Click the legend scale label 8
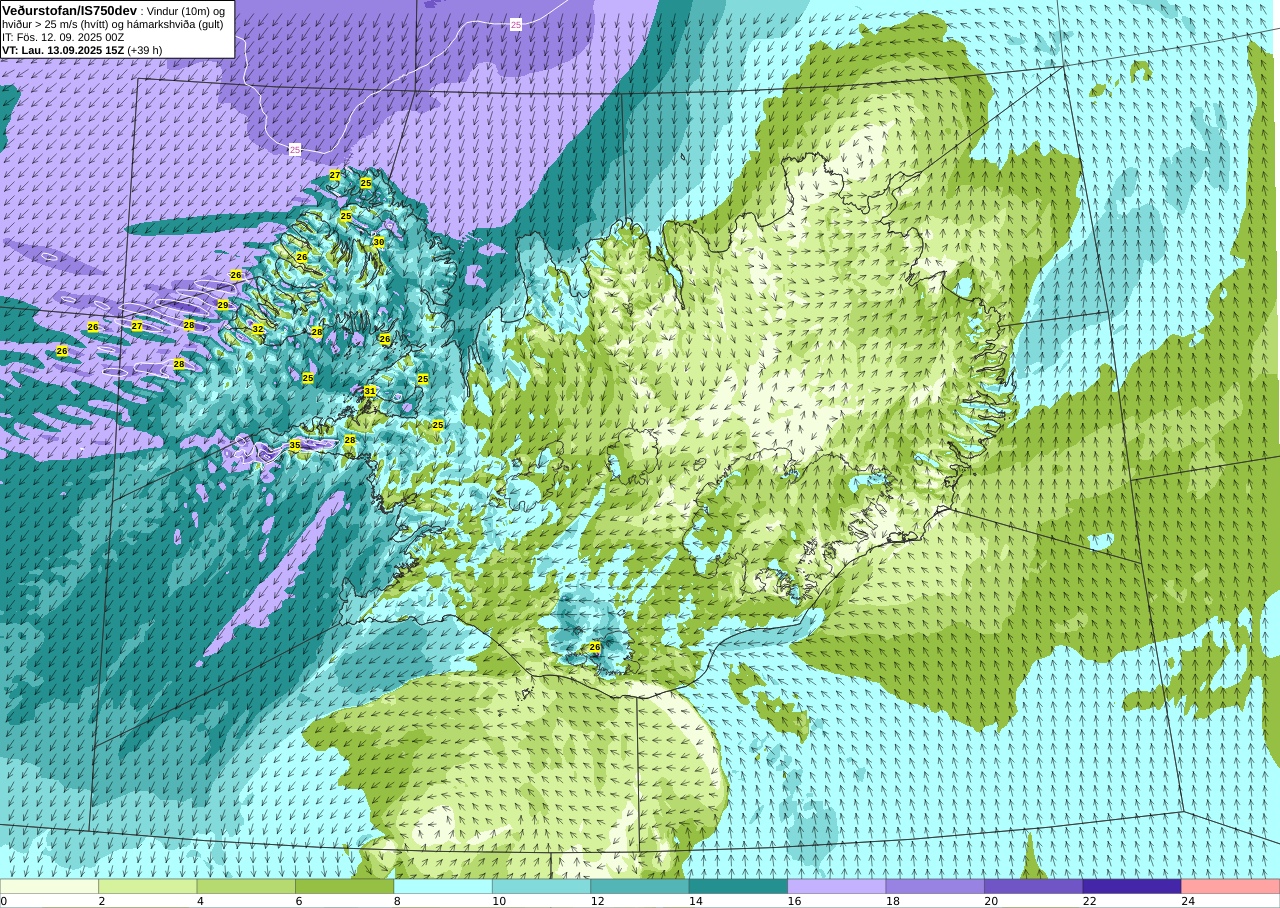 (397, 901)
